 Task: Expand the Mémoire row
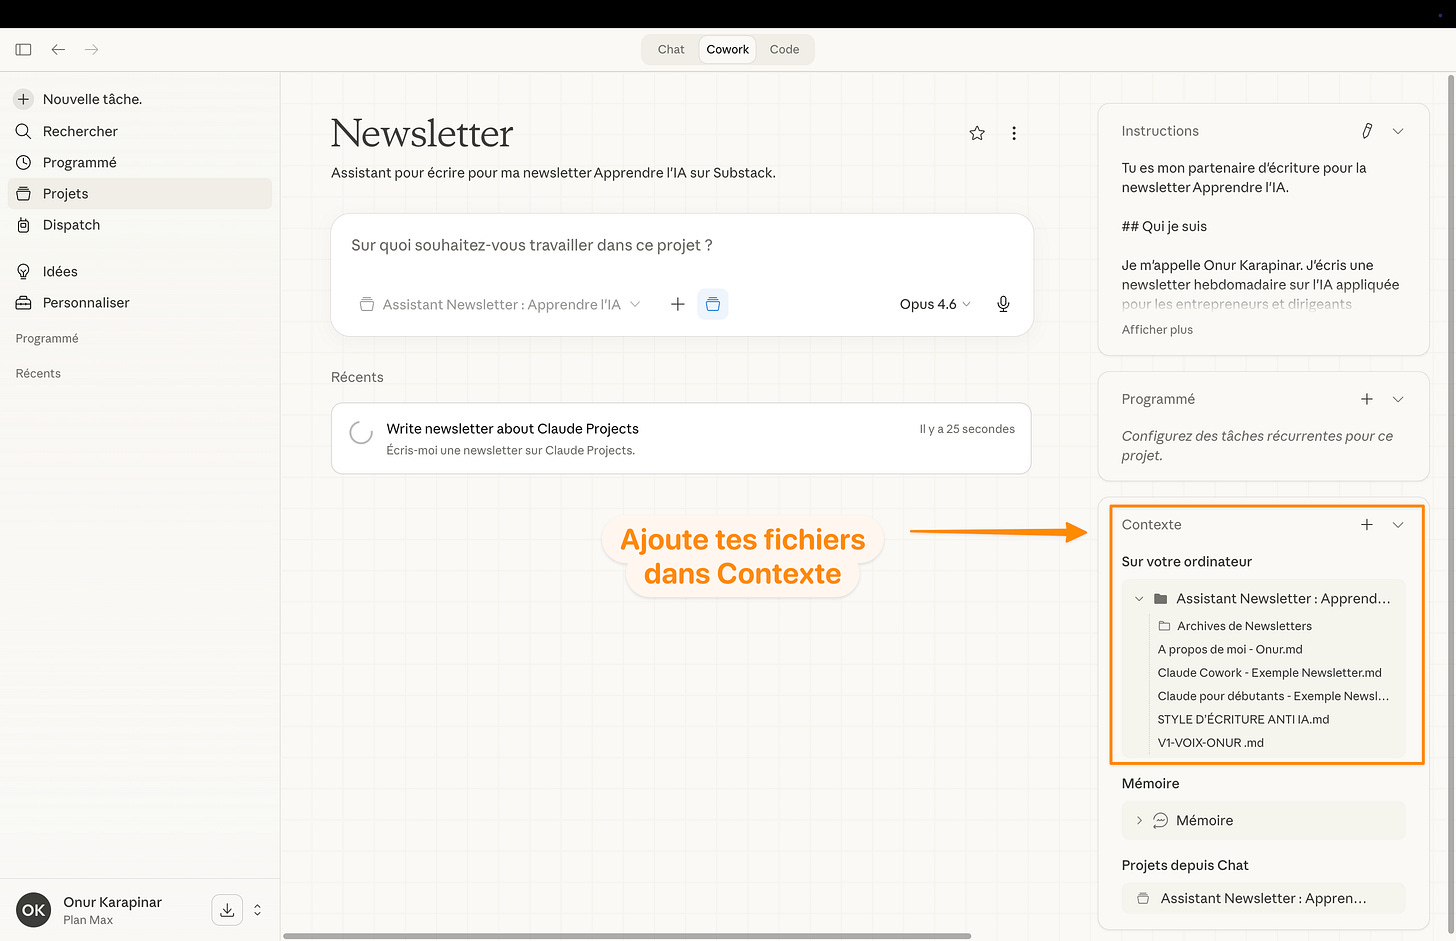[1264, 820]
